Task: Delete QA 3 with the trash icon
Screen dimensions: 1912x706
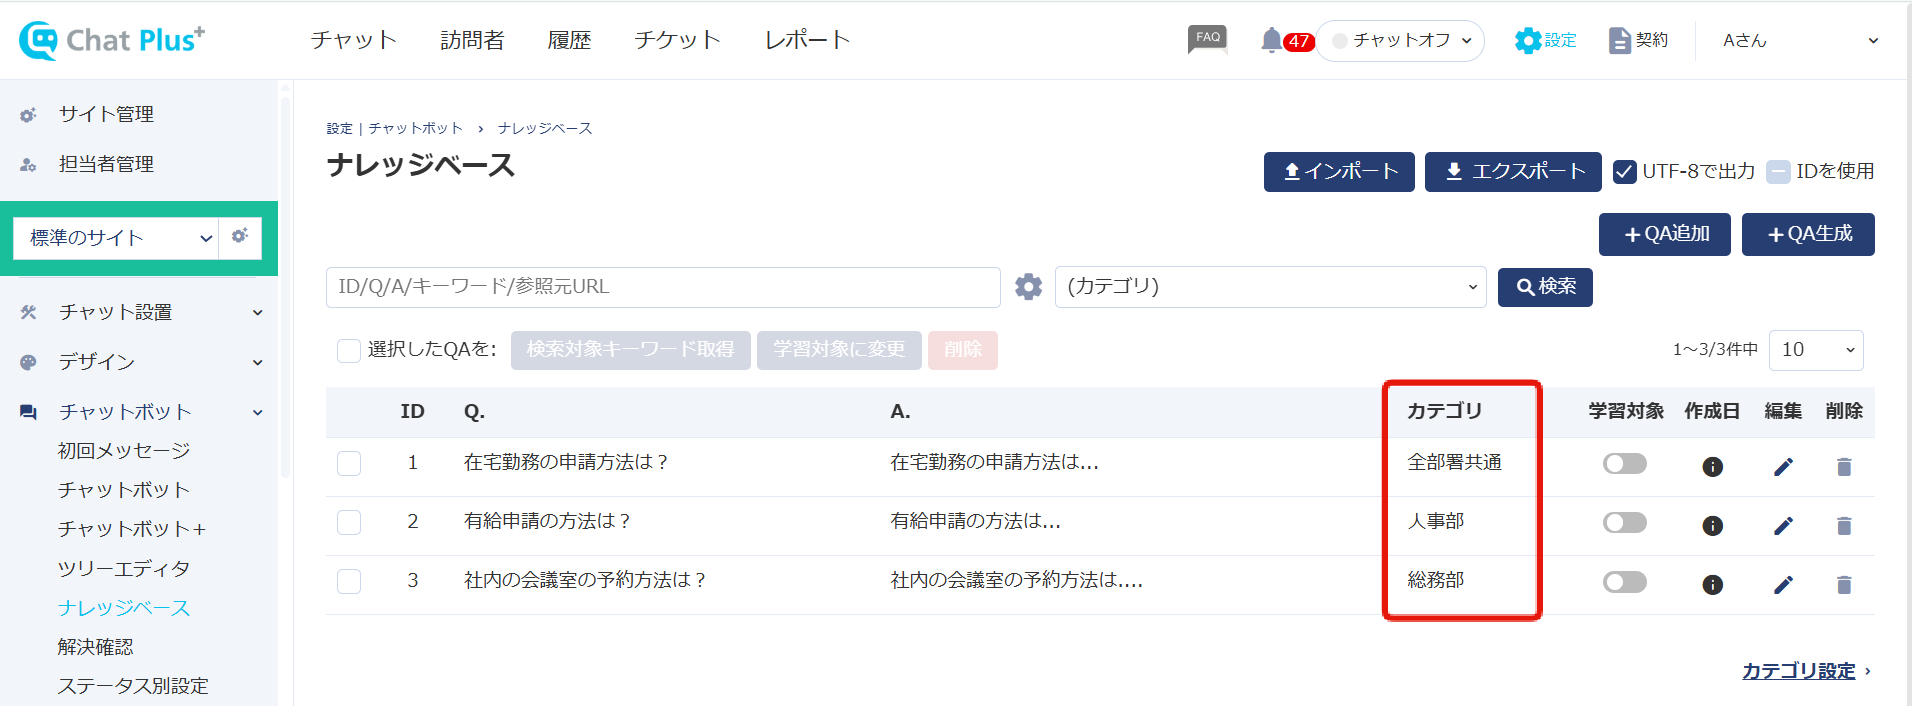Action: [1844, 585]
